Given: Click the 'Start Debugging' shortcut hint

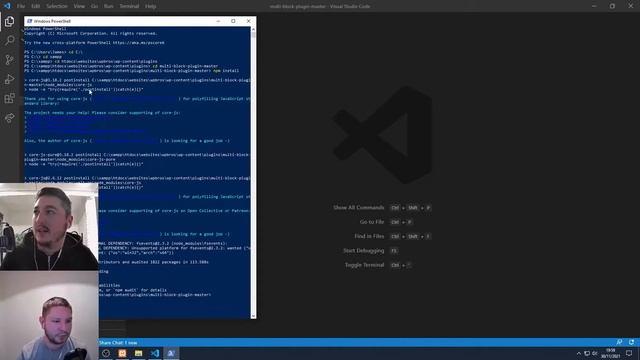Looking at the screenshot, I should (370, 251).
